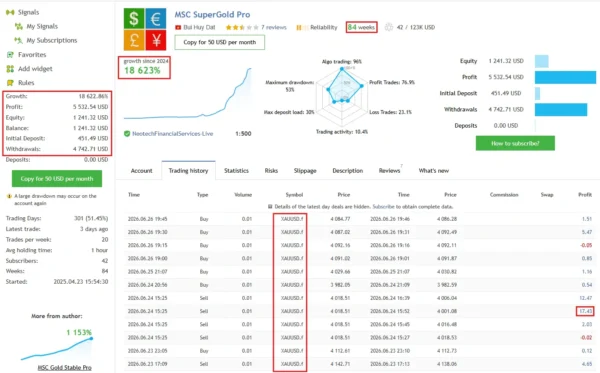Open author Bui Huy Dat profile
600x373 pixels.
[199, 28]
